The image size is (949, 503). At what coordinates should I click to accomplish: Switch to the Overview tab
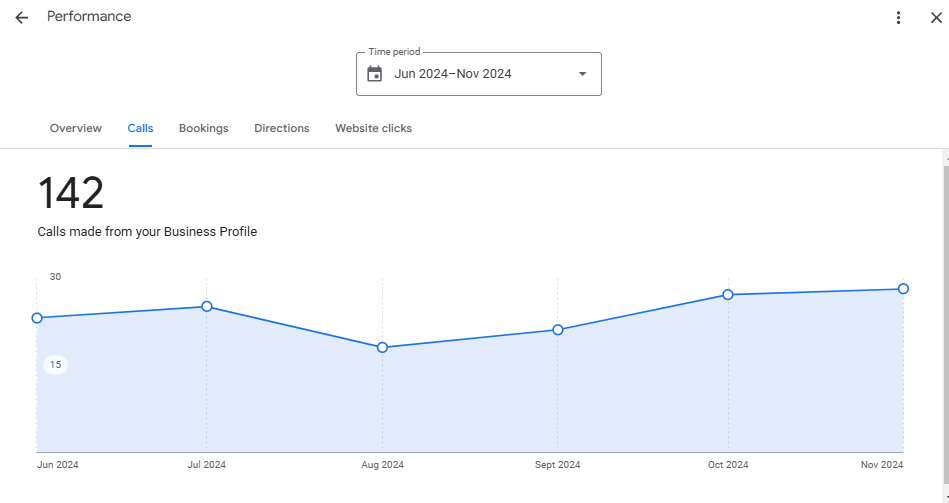pyautogui.click(x=76, y=128)
